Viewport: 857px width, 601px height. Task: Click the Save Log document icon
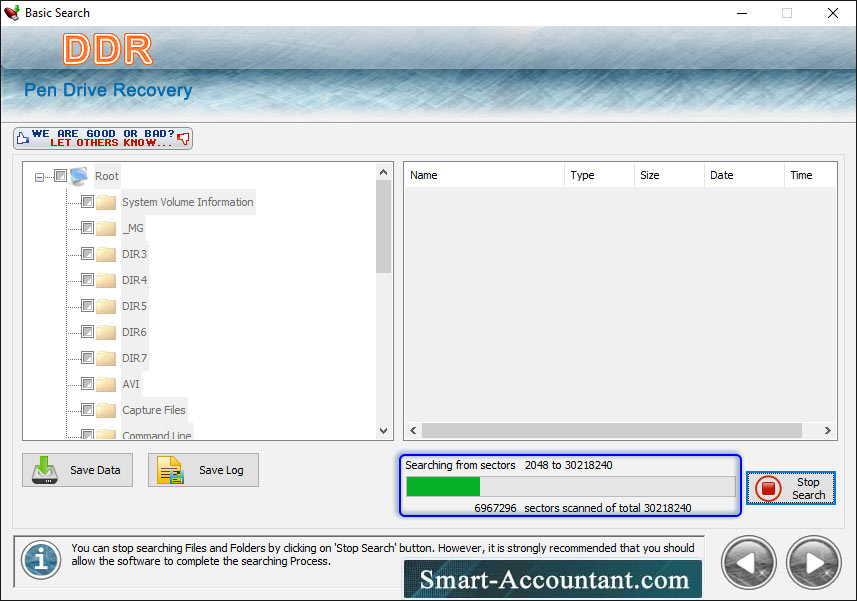tap(170, 470)
